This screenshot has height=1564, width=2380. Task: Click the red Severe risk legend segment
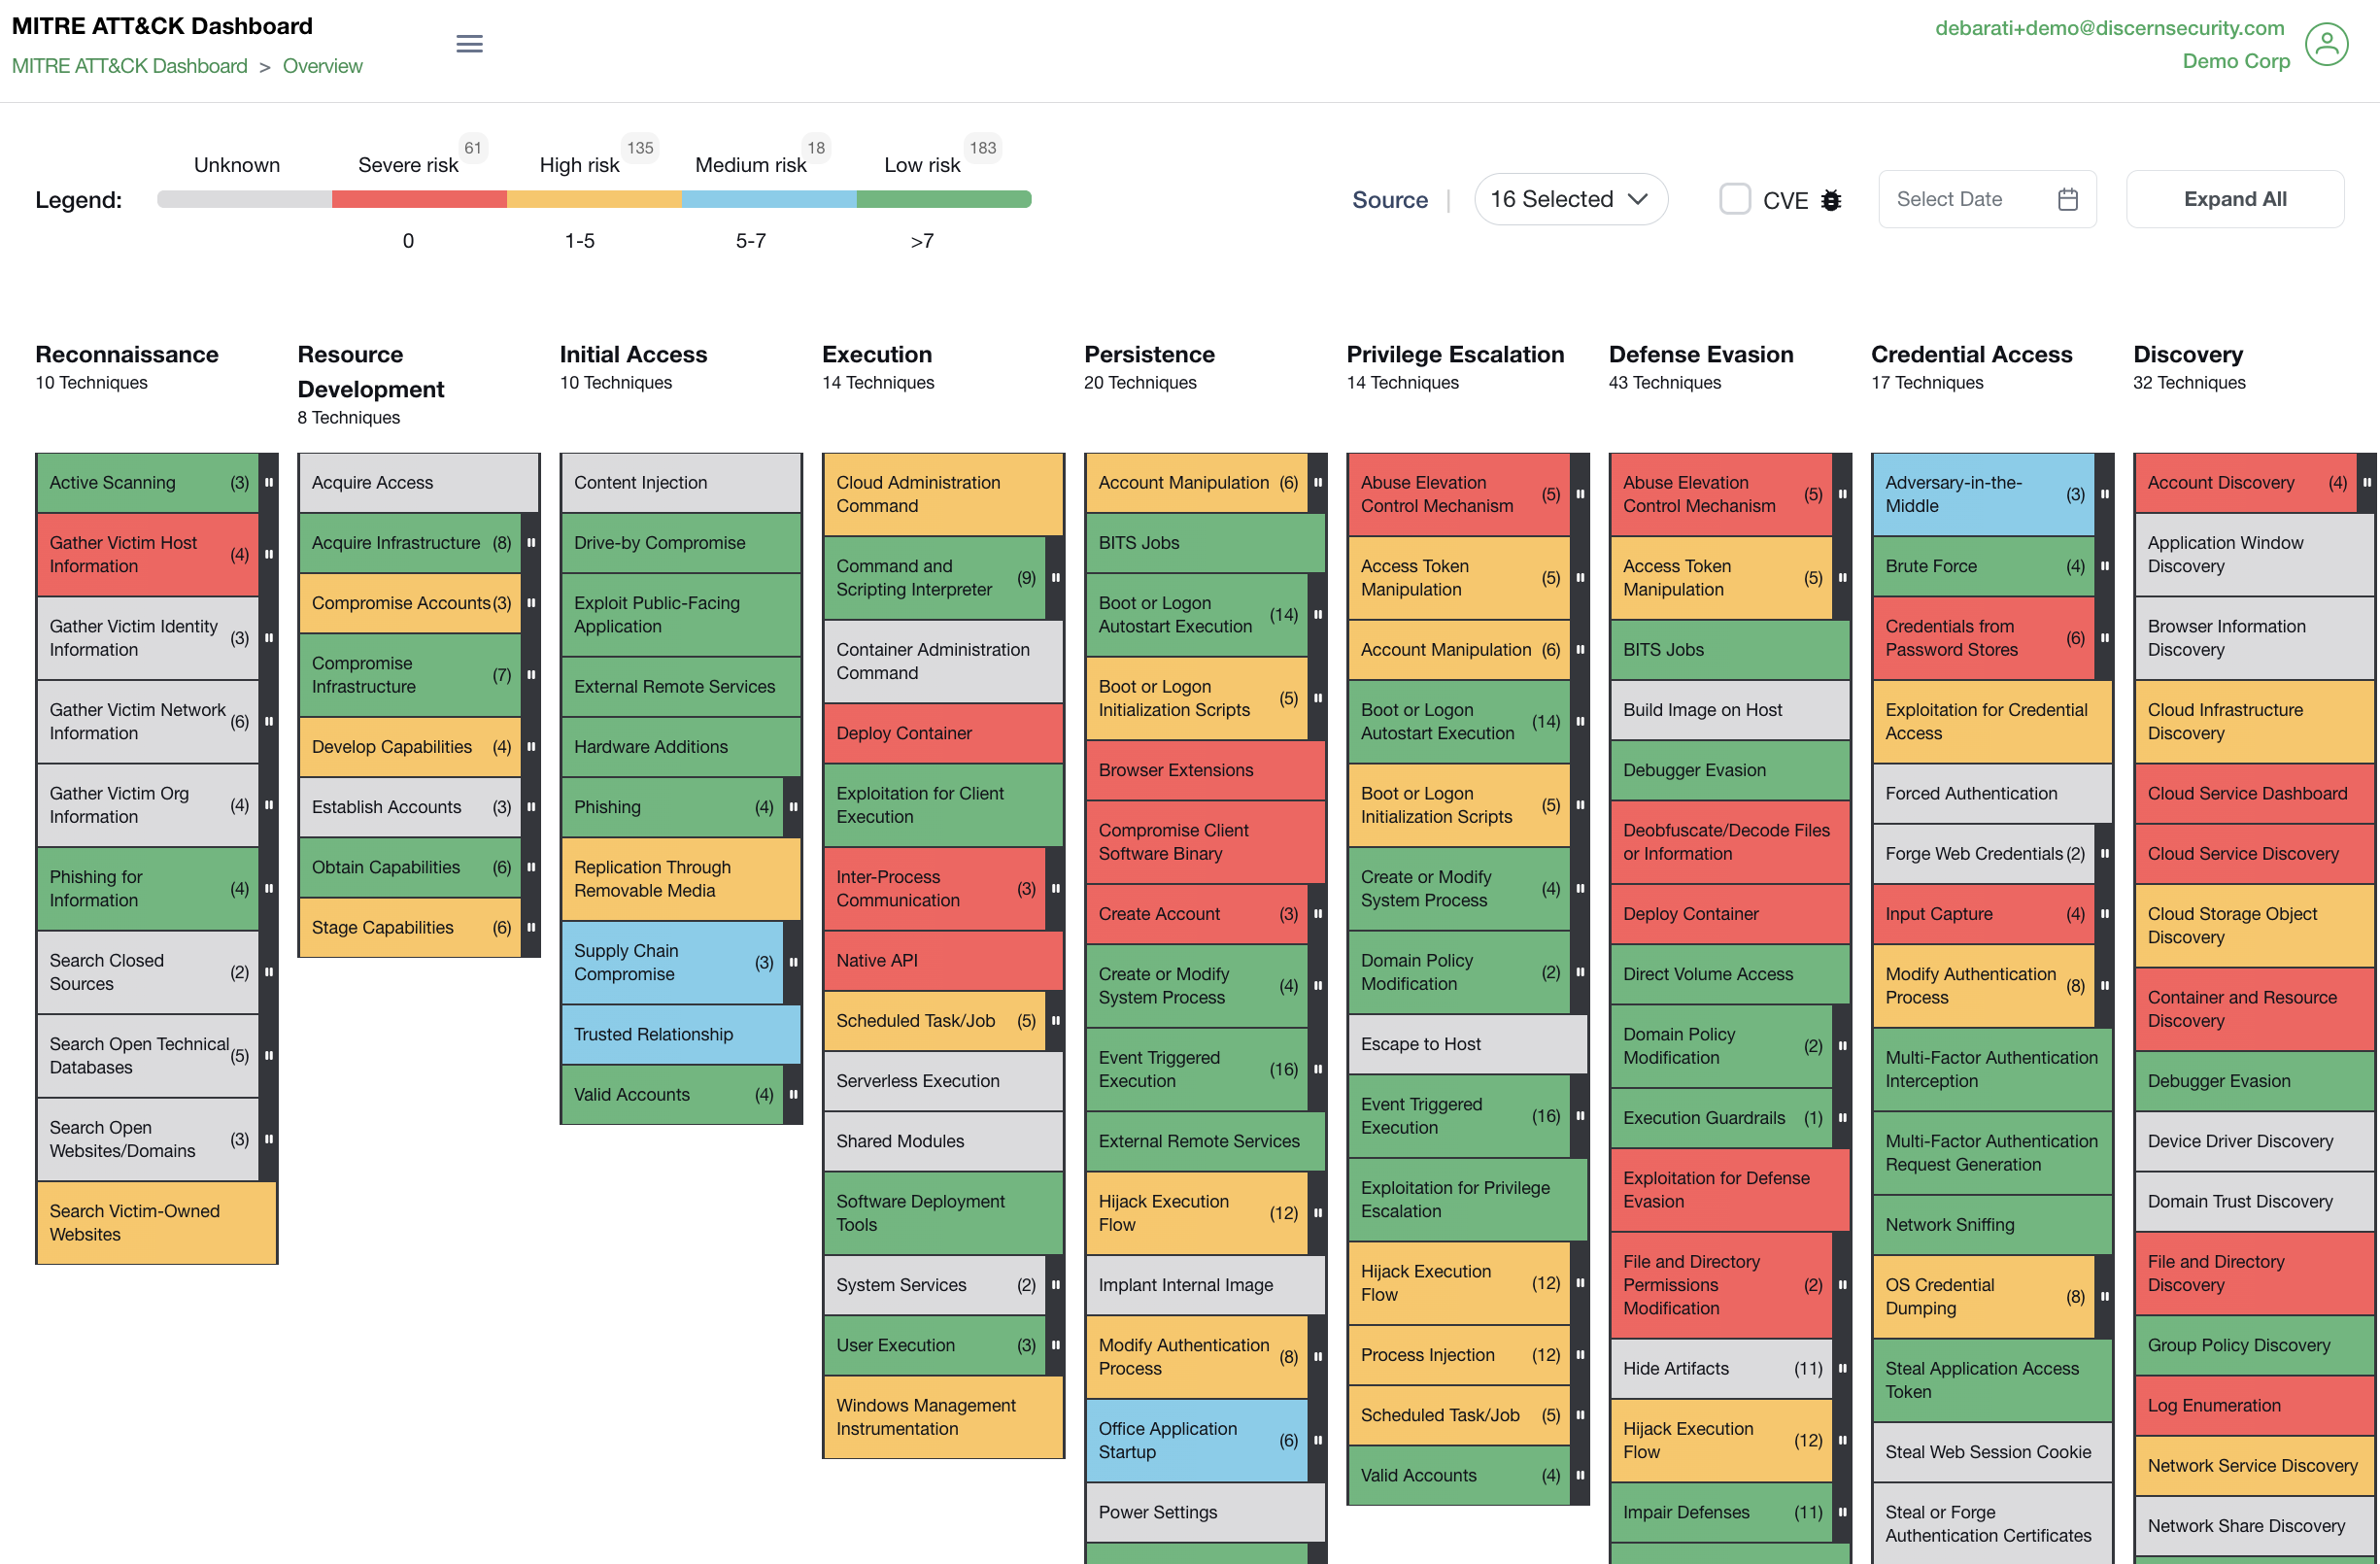click(x=419, y=199)
